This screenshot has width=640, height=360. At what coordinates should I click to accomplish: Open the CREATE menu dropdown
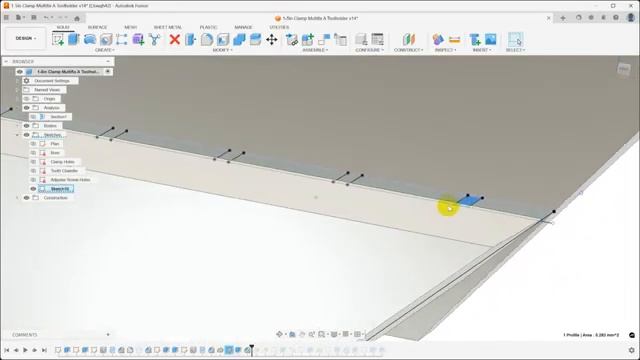click(x=104, y=50)
